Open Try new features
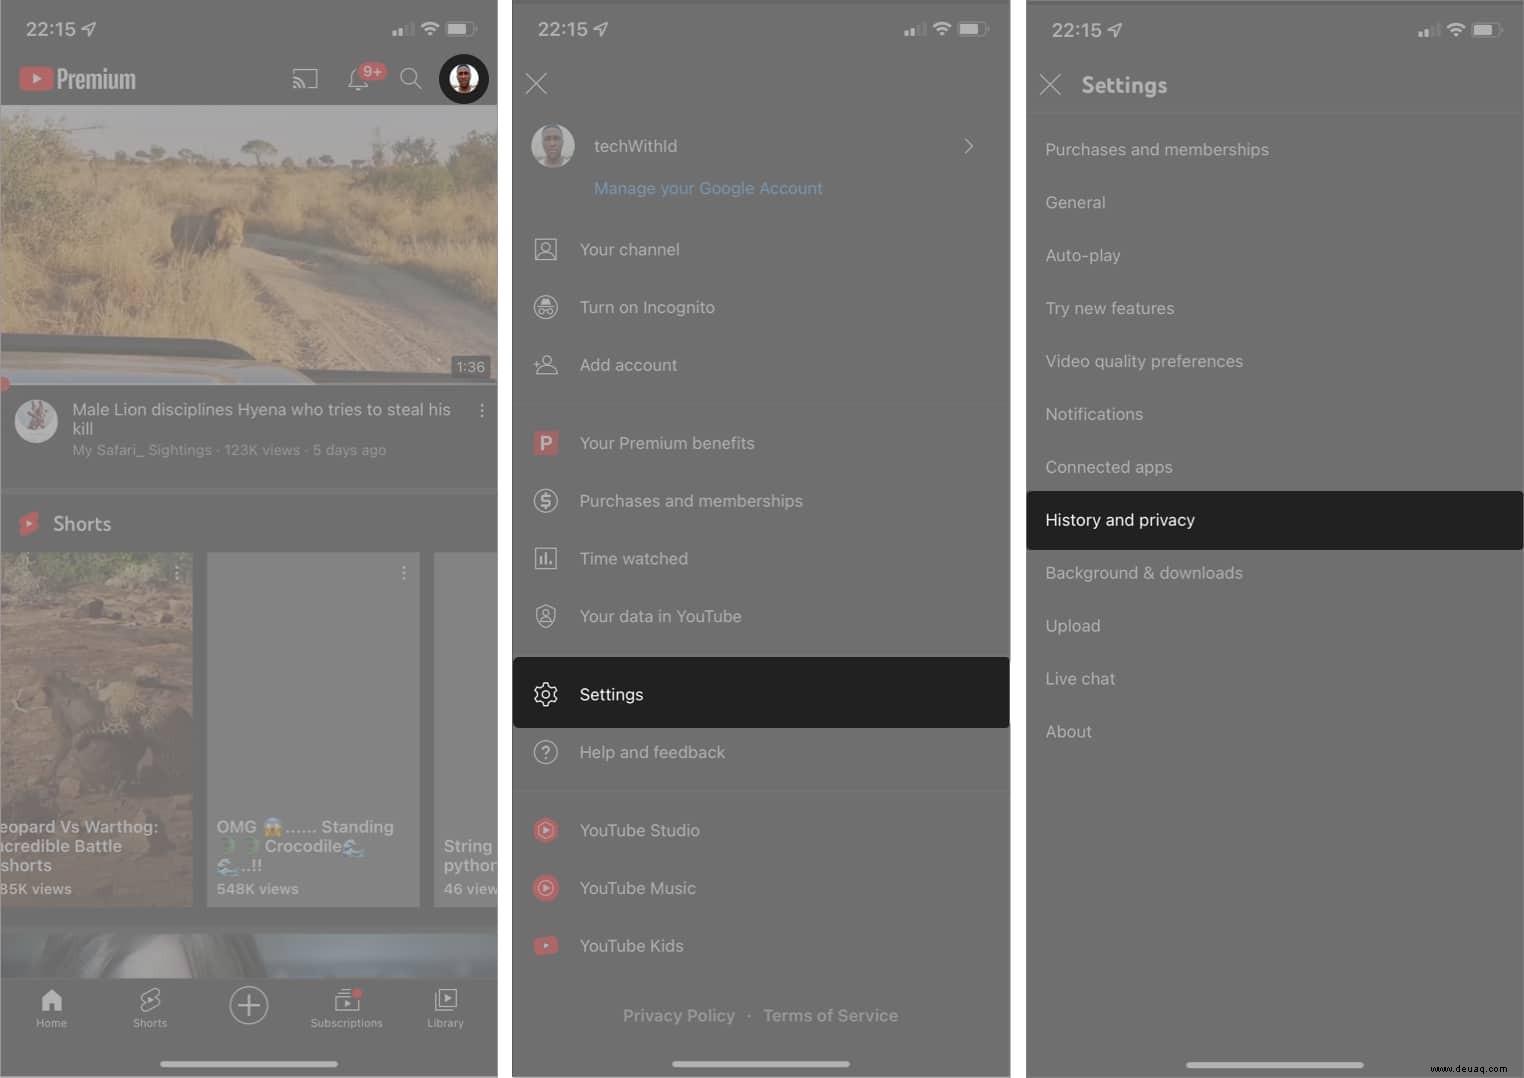Screen dimensions: 1524x1078 tap(1275, 309)
